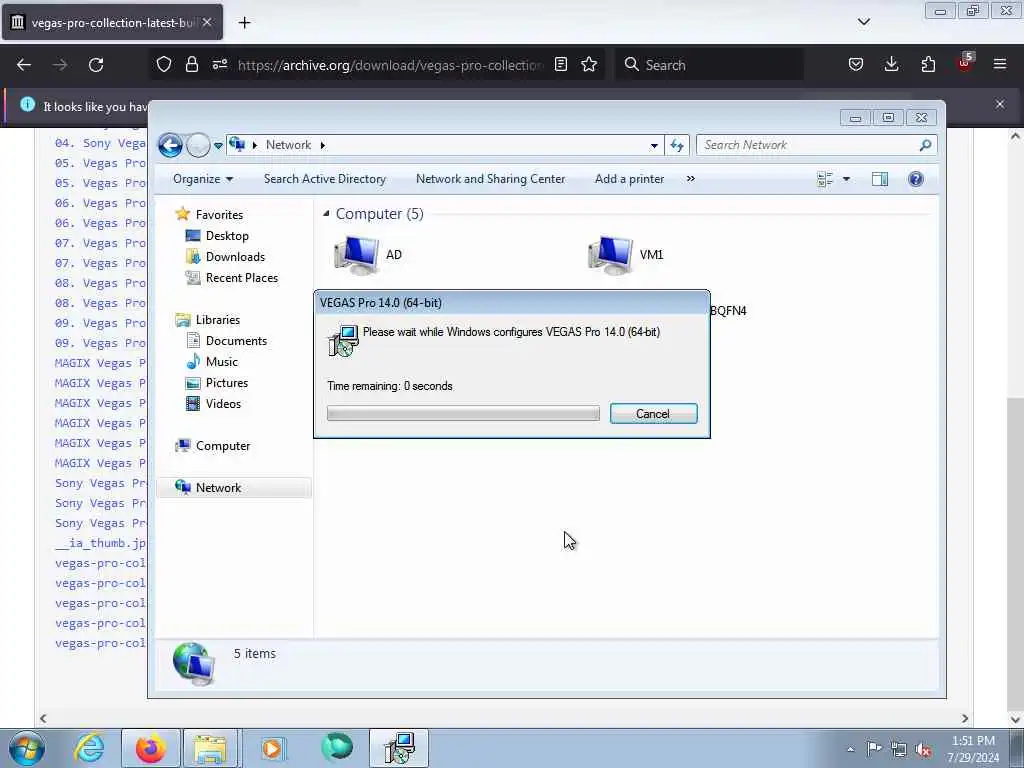Reload the archive.org page

96,65
